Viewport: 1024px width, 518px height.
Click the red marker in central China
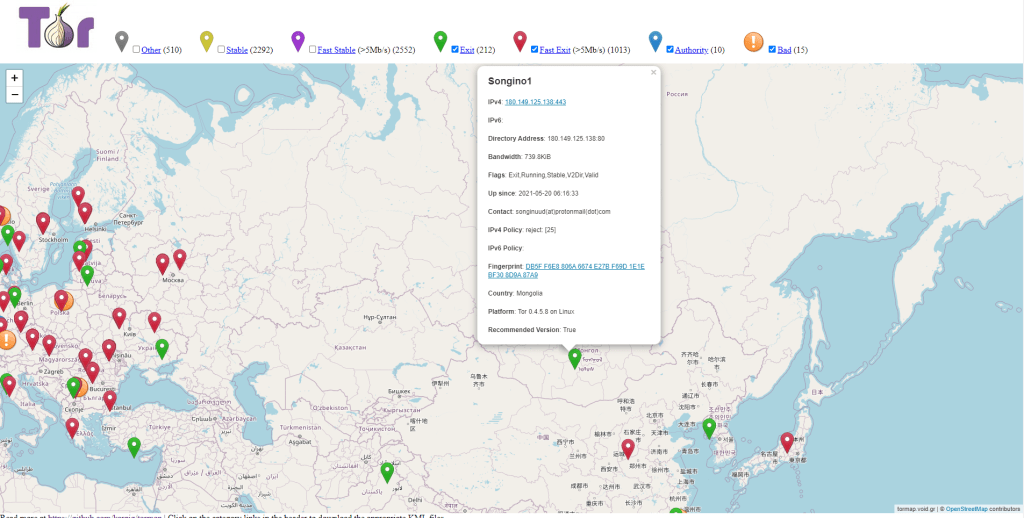[x=628, y=448]
